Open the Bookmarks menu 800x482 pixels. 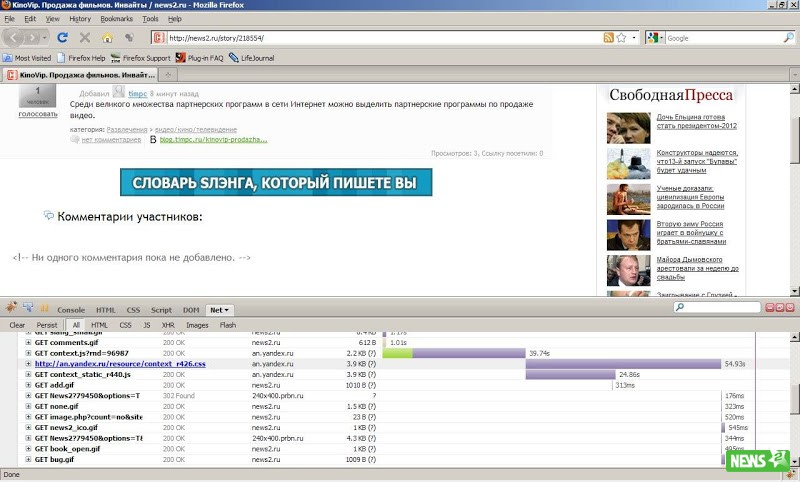pyautogui.click(x=116, y=19)
